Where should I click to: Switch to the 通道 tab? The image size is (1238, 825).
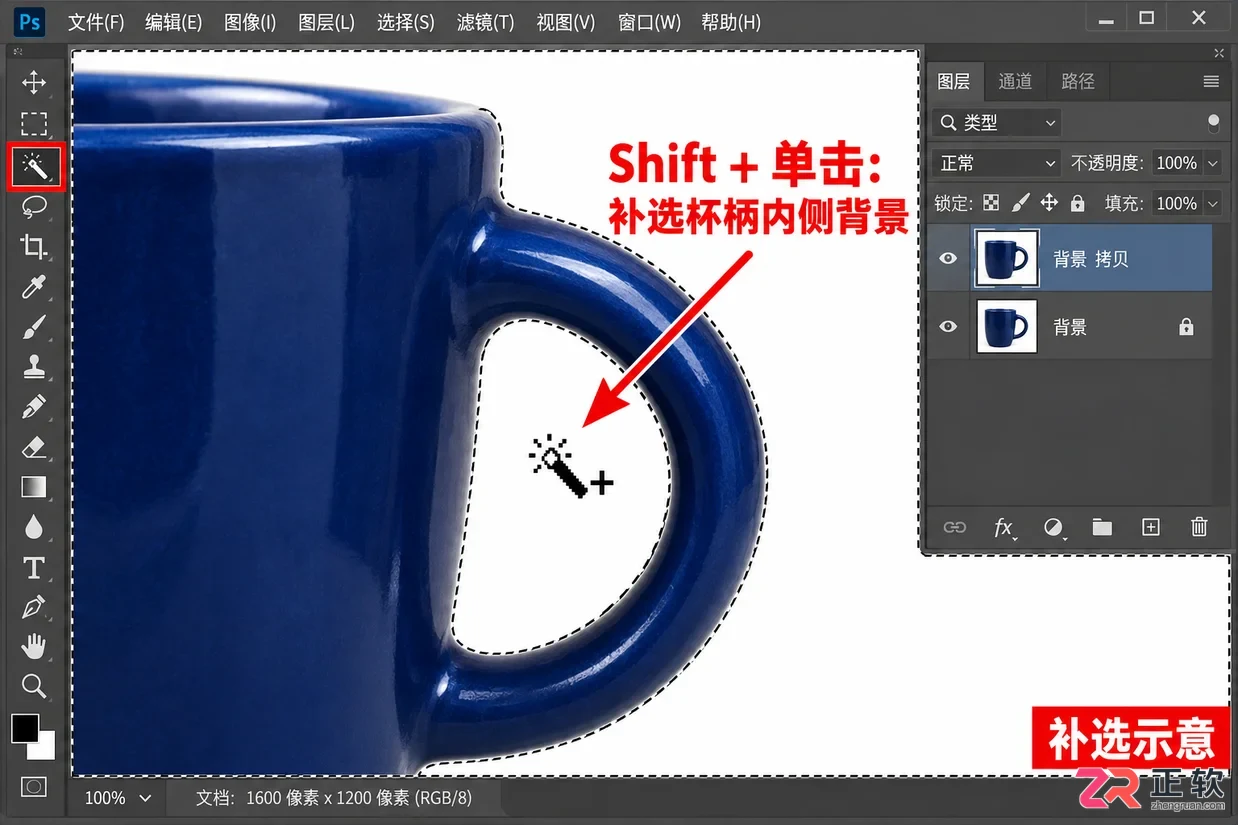[1015, 82]
